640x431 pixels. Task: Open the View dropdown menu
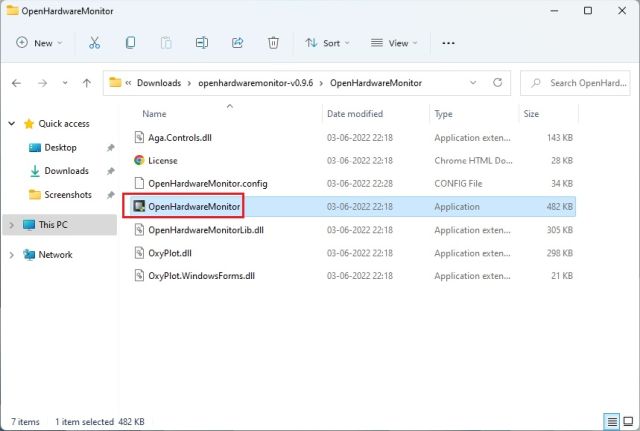click(397, 43)
